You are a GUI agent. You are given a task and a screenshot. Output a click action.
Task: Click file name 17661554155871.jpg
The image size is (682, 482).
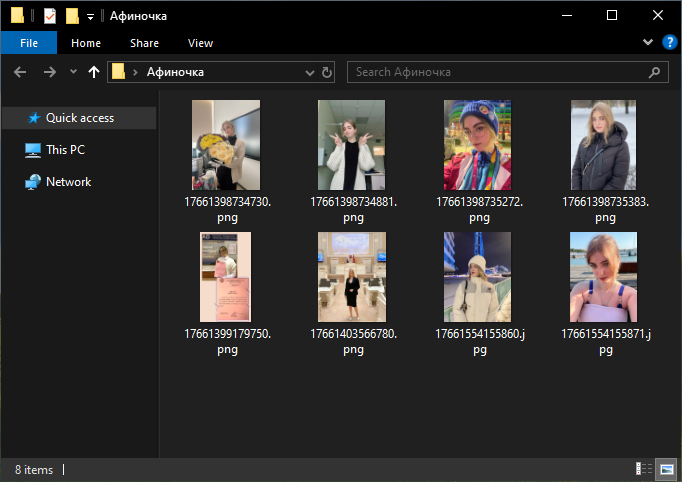tap(605, 341)
